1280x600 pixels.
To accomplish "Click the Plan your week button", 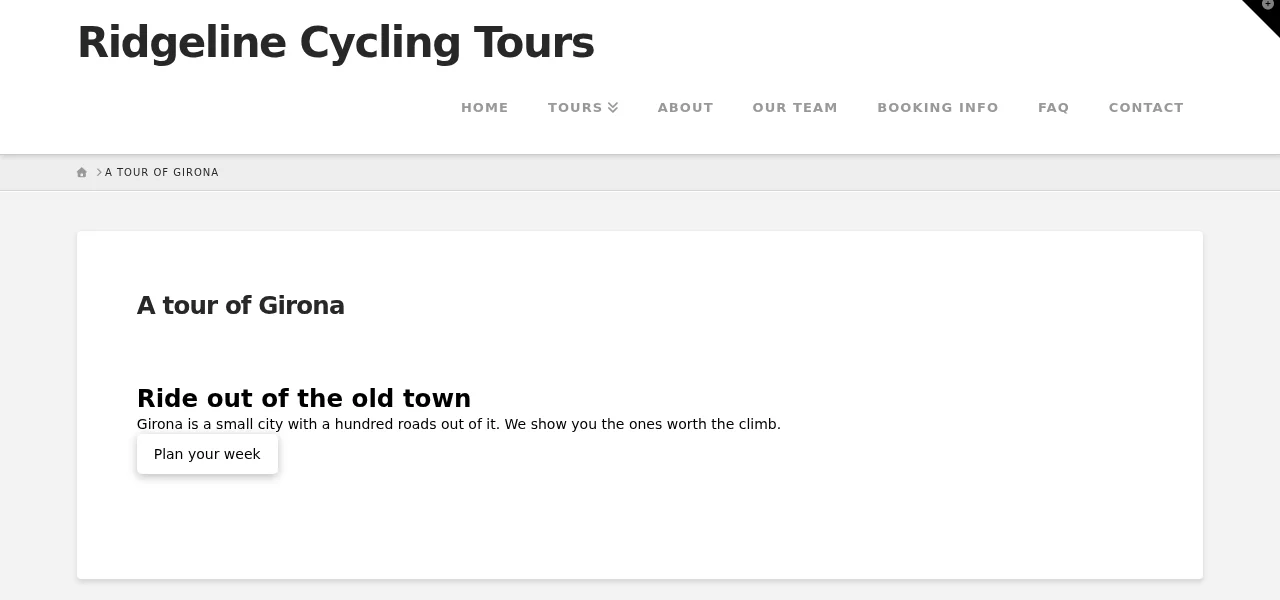I will pyautogui.click(x=207, y=454).
